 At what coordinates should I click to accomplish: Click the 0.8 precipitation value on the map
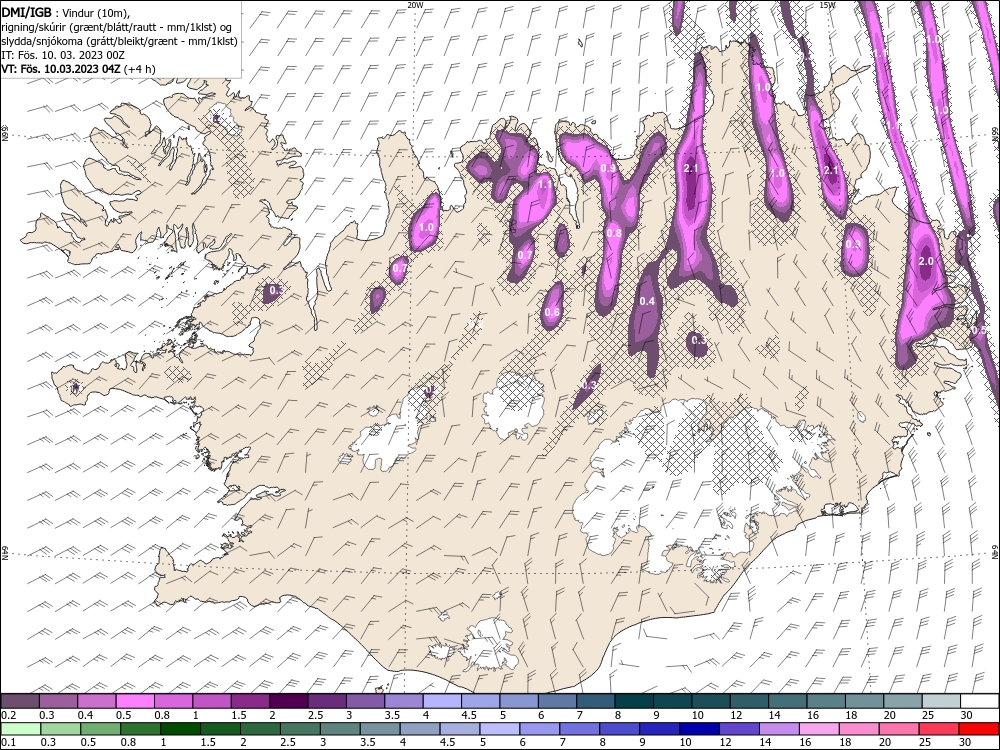point(614,233)
